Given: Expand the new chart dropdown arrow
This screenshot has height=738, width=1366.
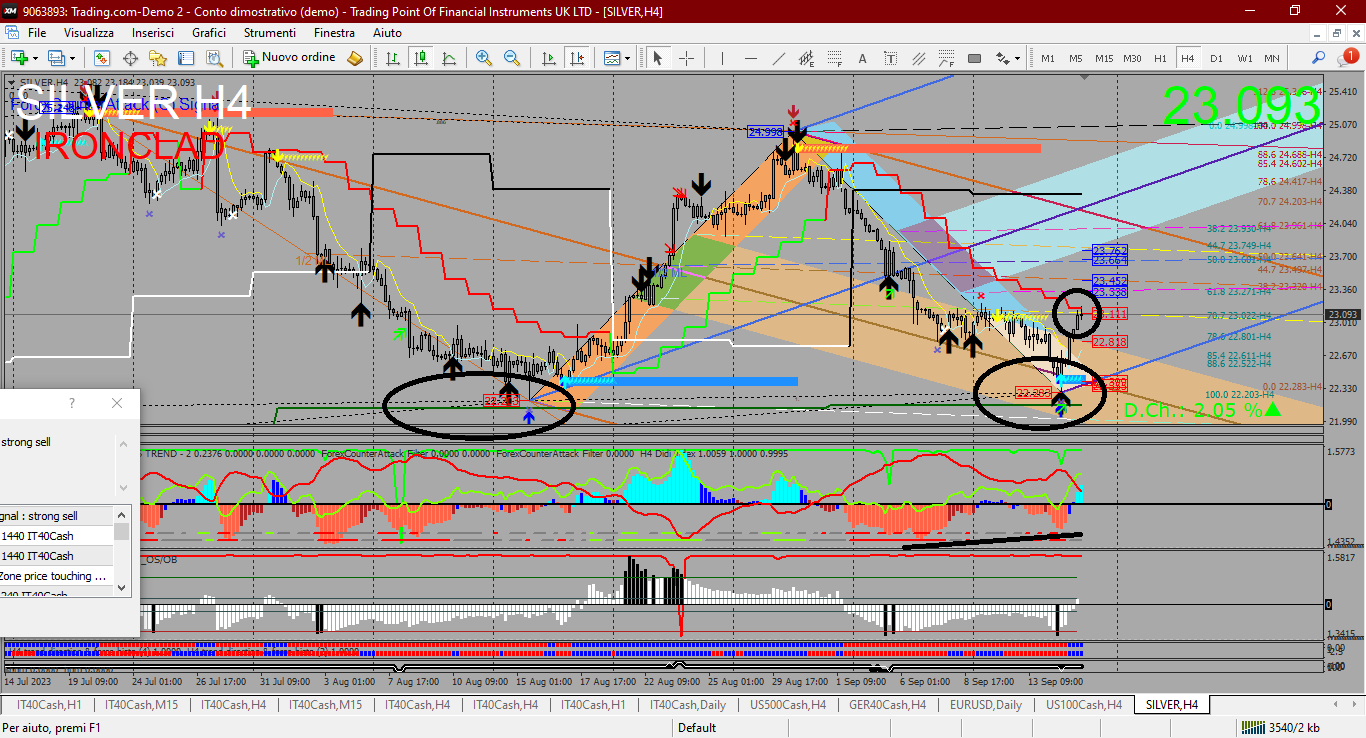Looking at the screenshot, I should point(36,58).
